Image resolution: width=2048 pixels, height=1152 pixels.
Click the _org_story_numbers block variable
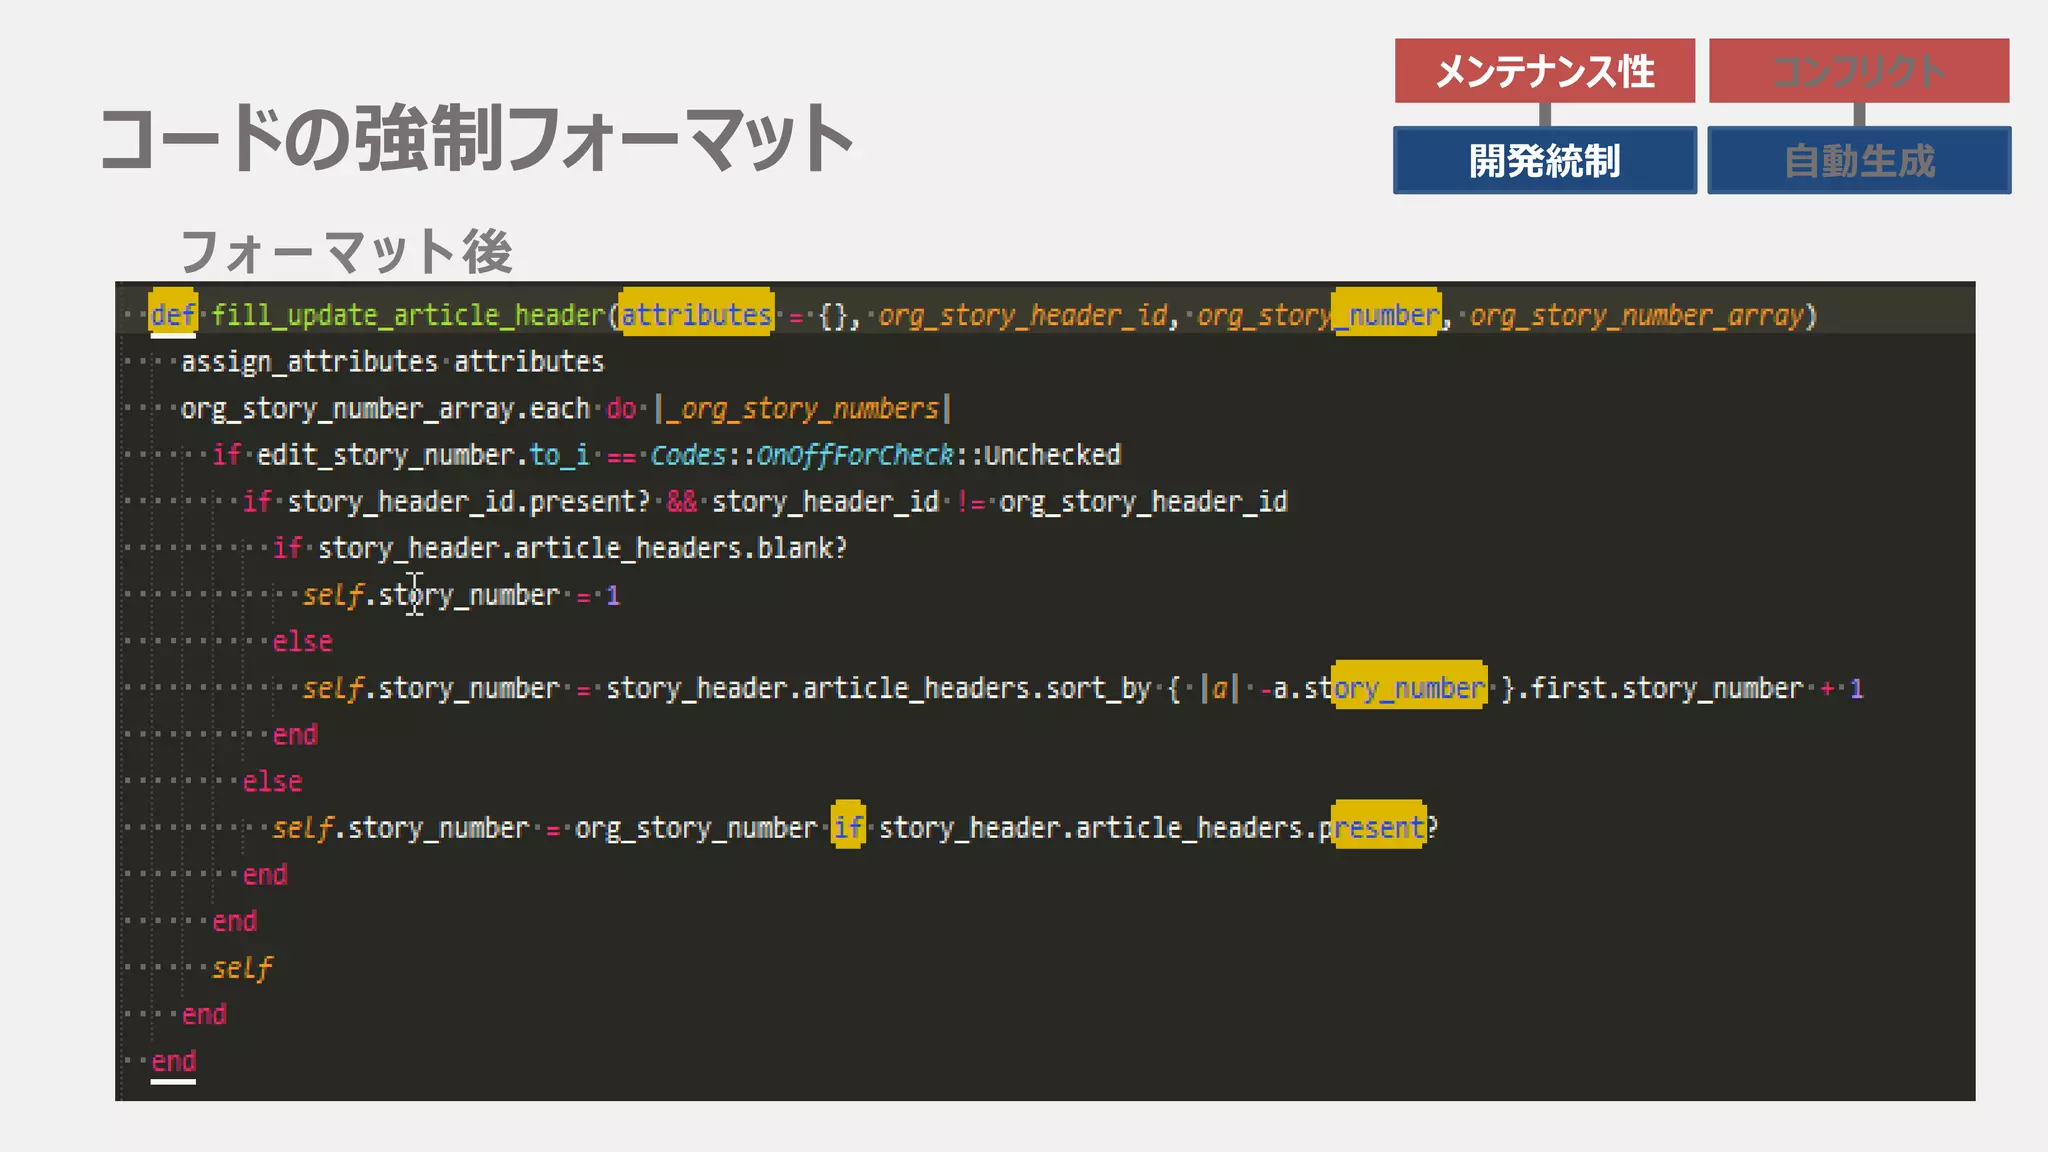pyautogui.click(x=803, y=408)
